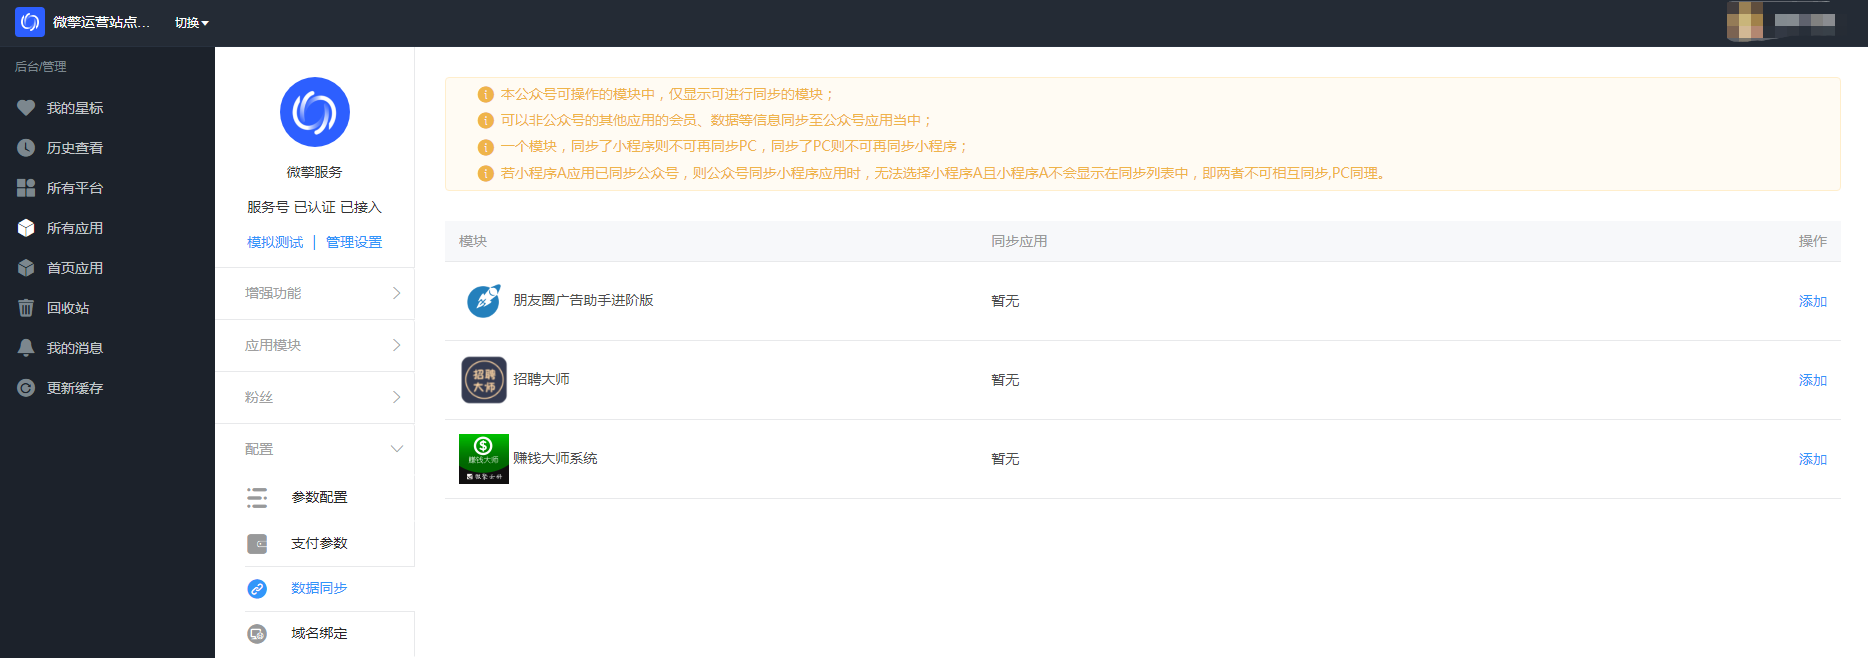Click the clock icon beside 历史查看
1868x658 pixels.
click(26, 148)
